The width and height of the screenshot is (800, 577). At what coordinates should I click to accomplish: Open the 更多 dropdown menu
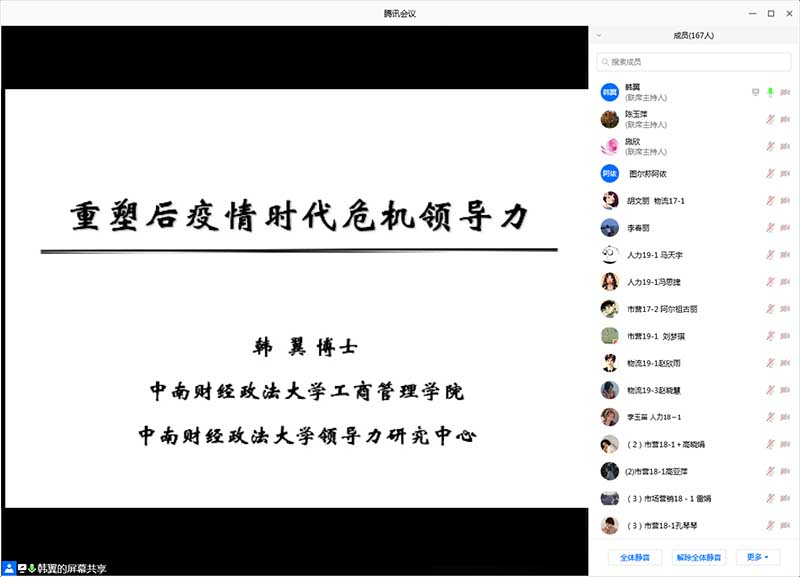click(757, 556)
